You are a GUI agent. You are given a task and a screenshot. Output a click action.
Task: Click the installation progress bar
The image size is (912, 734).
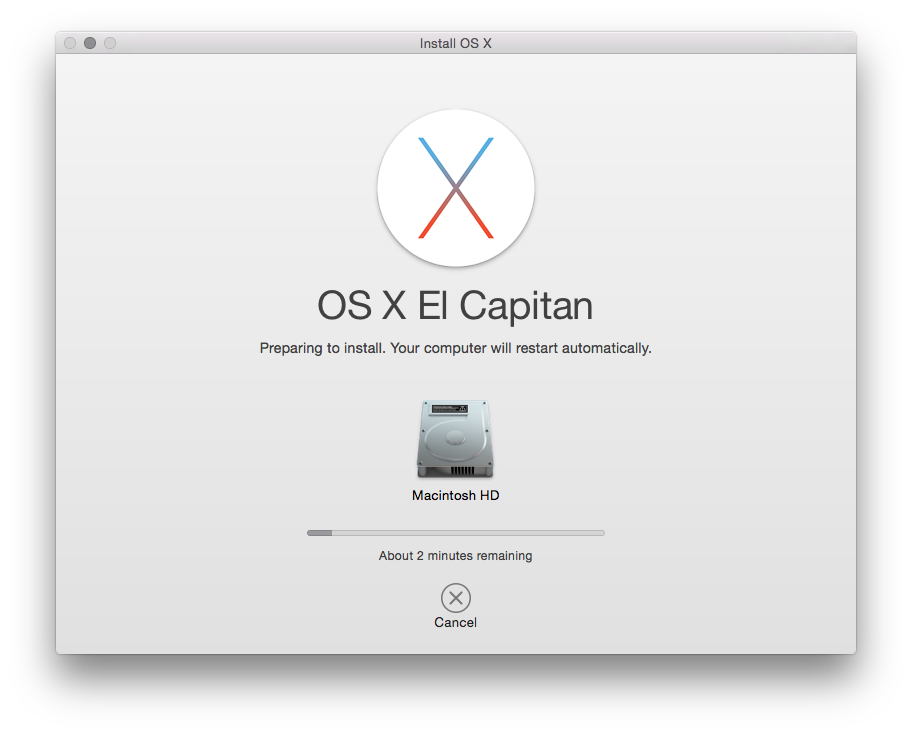point(455,533)
